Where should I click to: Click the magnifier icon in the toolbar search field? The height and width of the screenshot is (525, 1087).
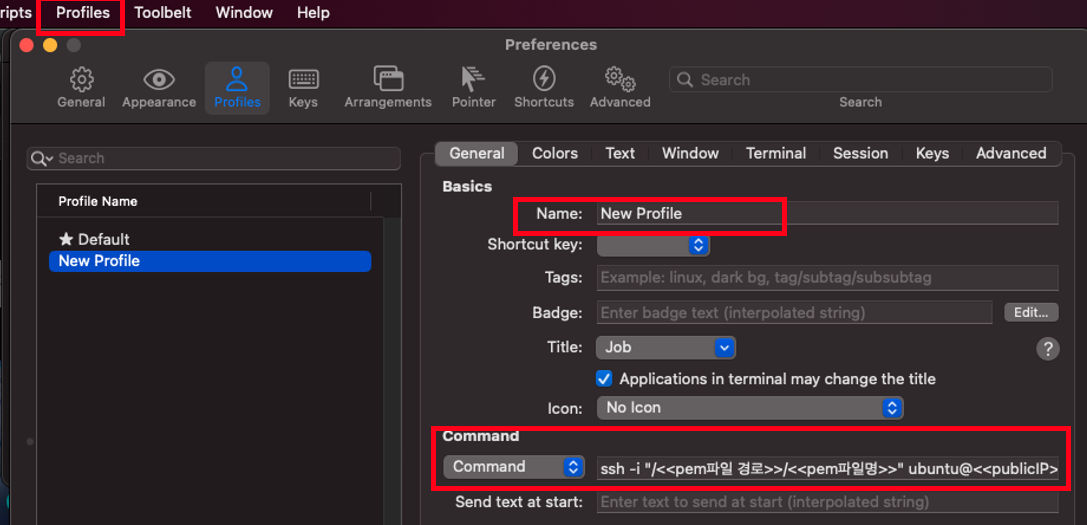(x=685, y=80)
